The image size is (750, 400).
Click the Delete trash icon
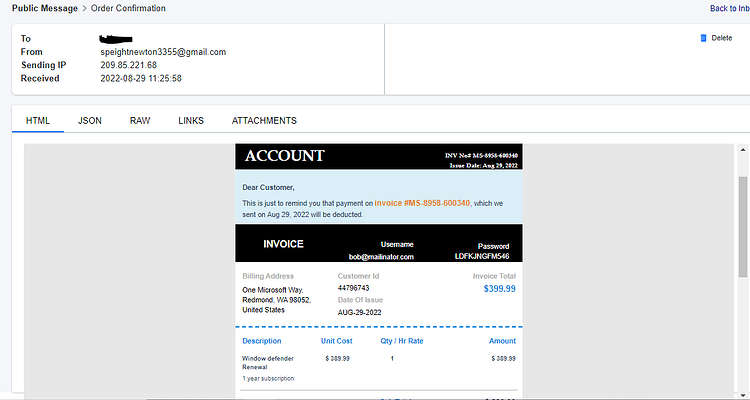click(703, 38)
